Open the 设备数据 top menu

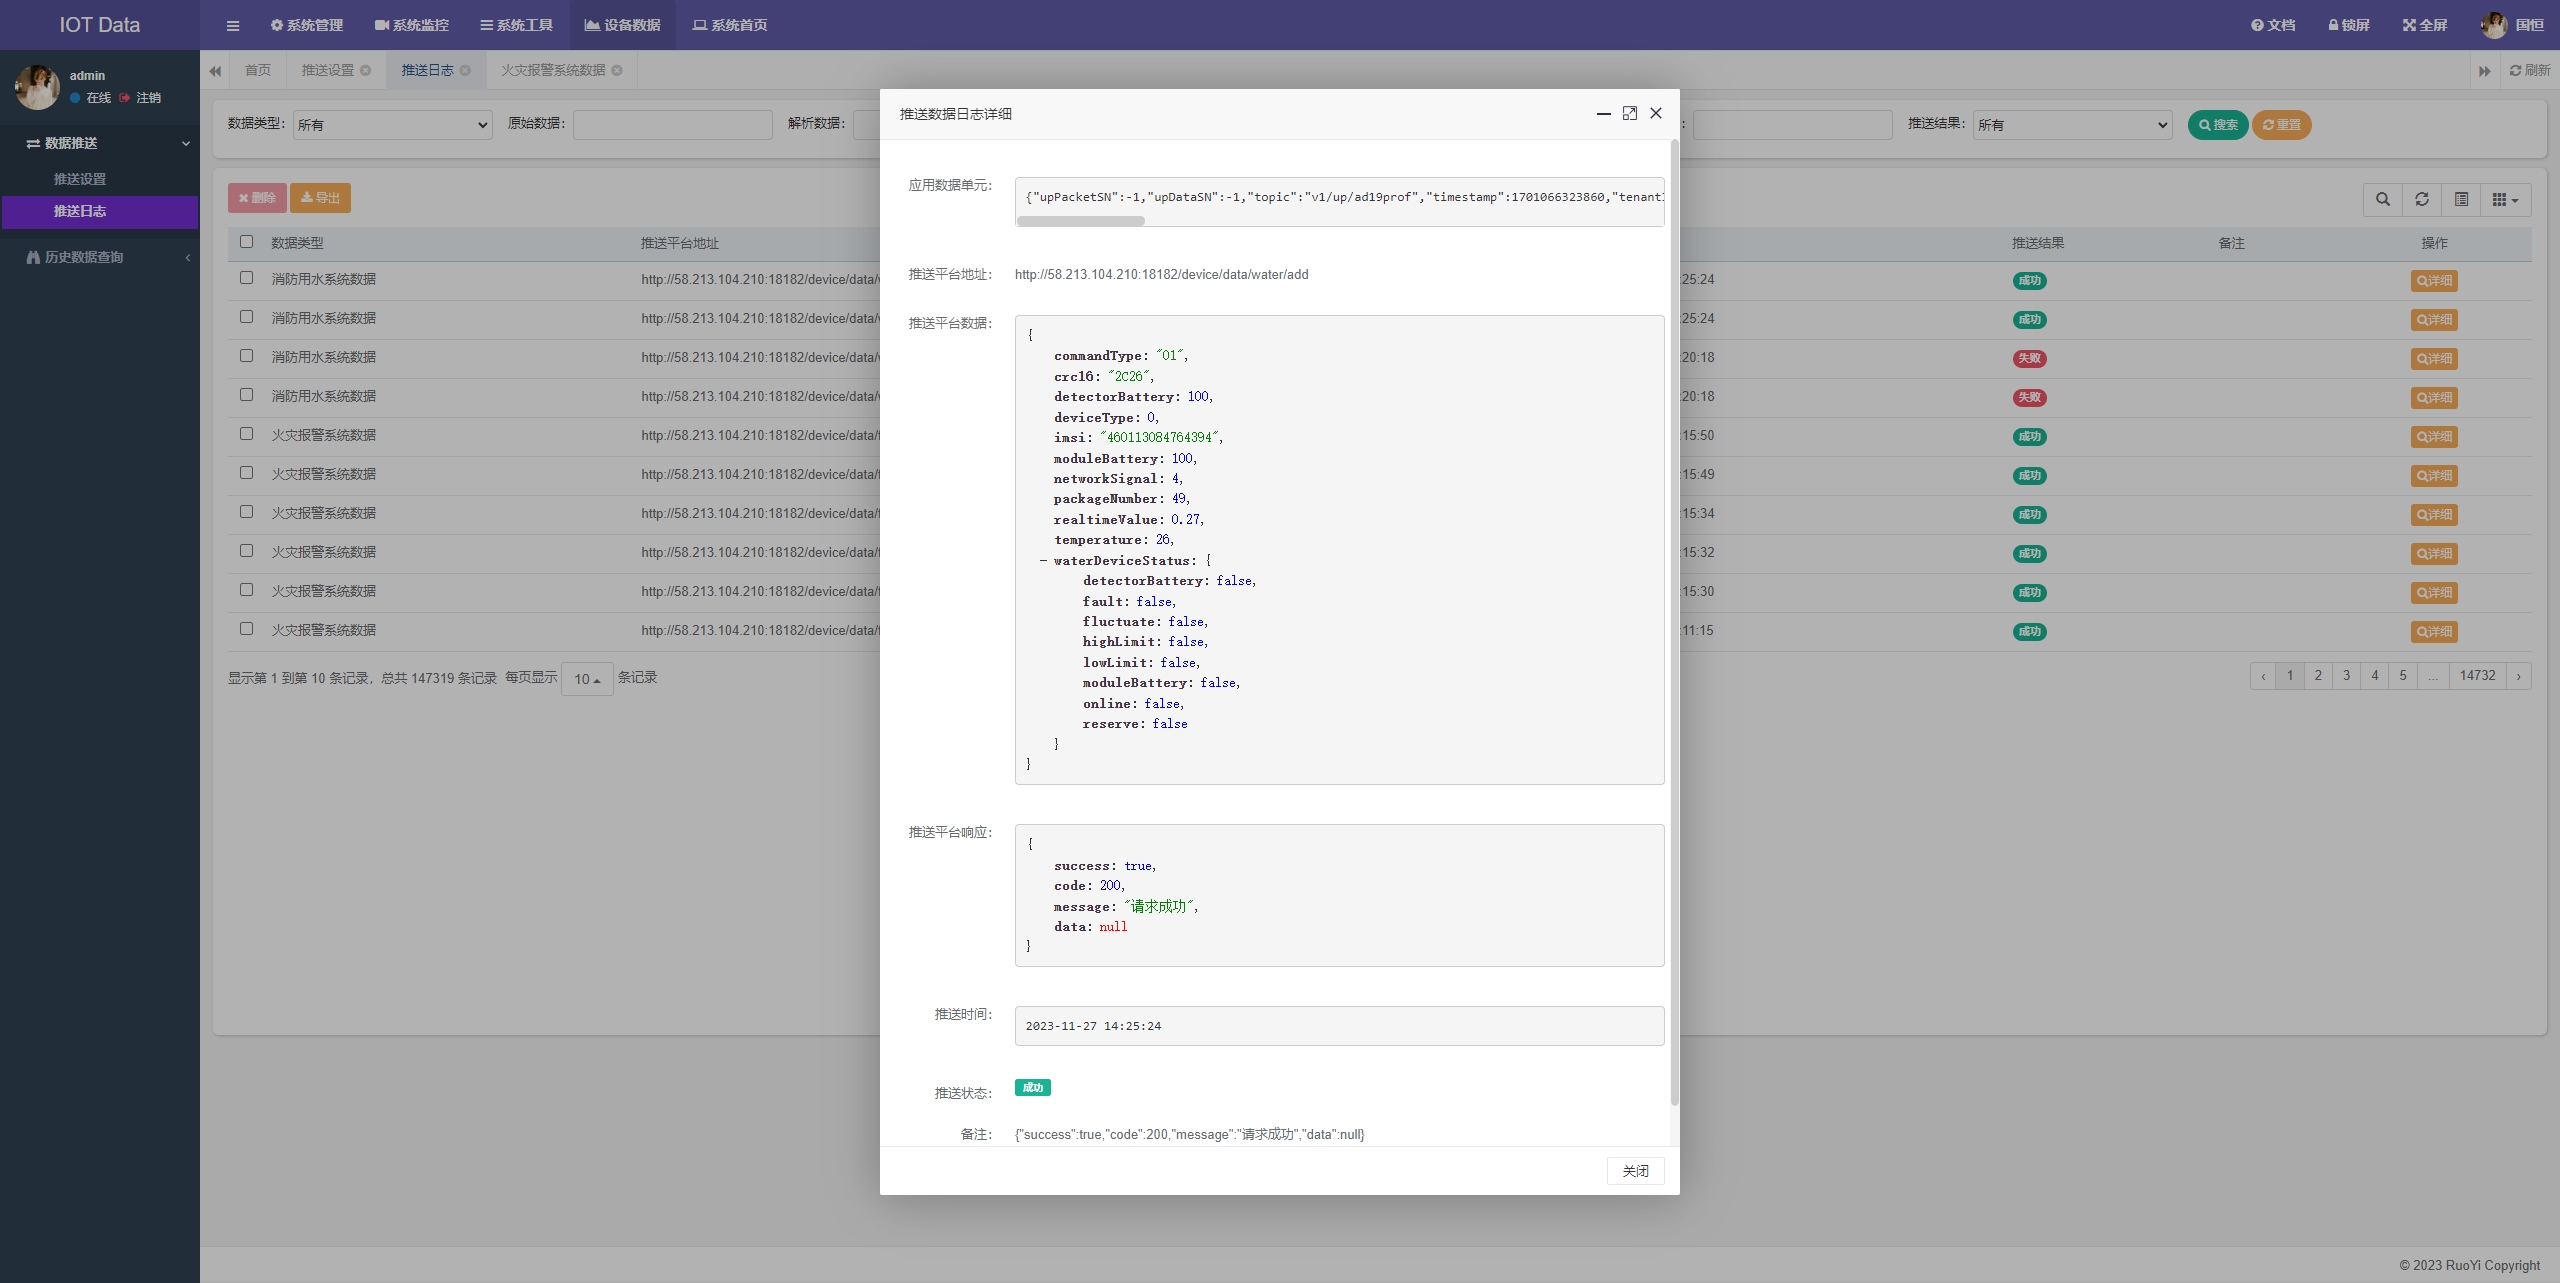pyautogui.click(x=623, y=25)
